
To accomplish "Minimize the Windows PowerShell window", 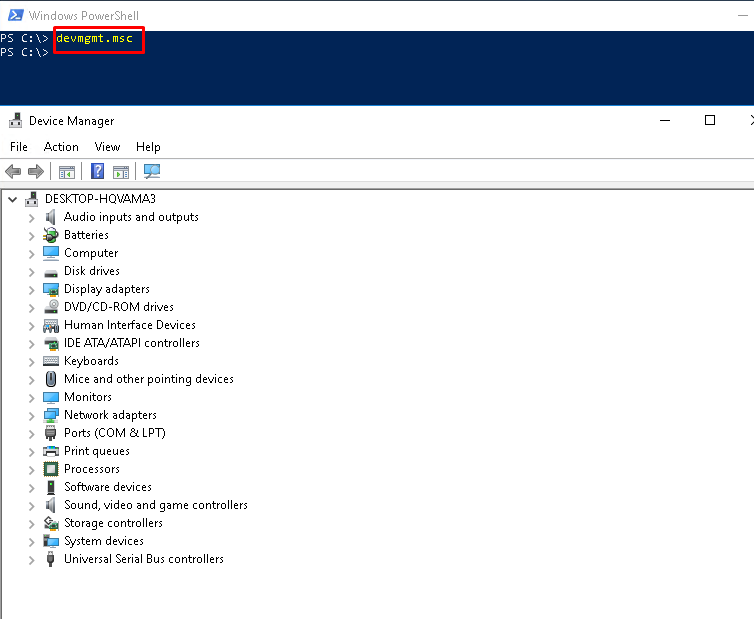I will pos(742,15).
